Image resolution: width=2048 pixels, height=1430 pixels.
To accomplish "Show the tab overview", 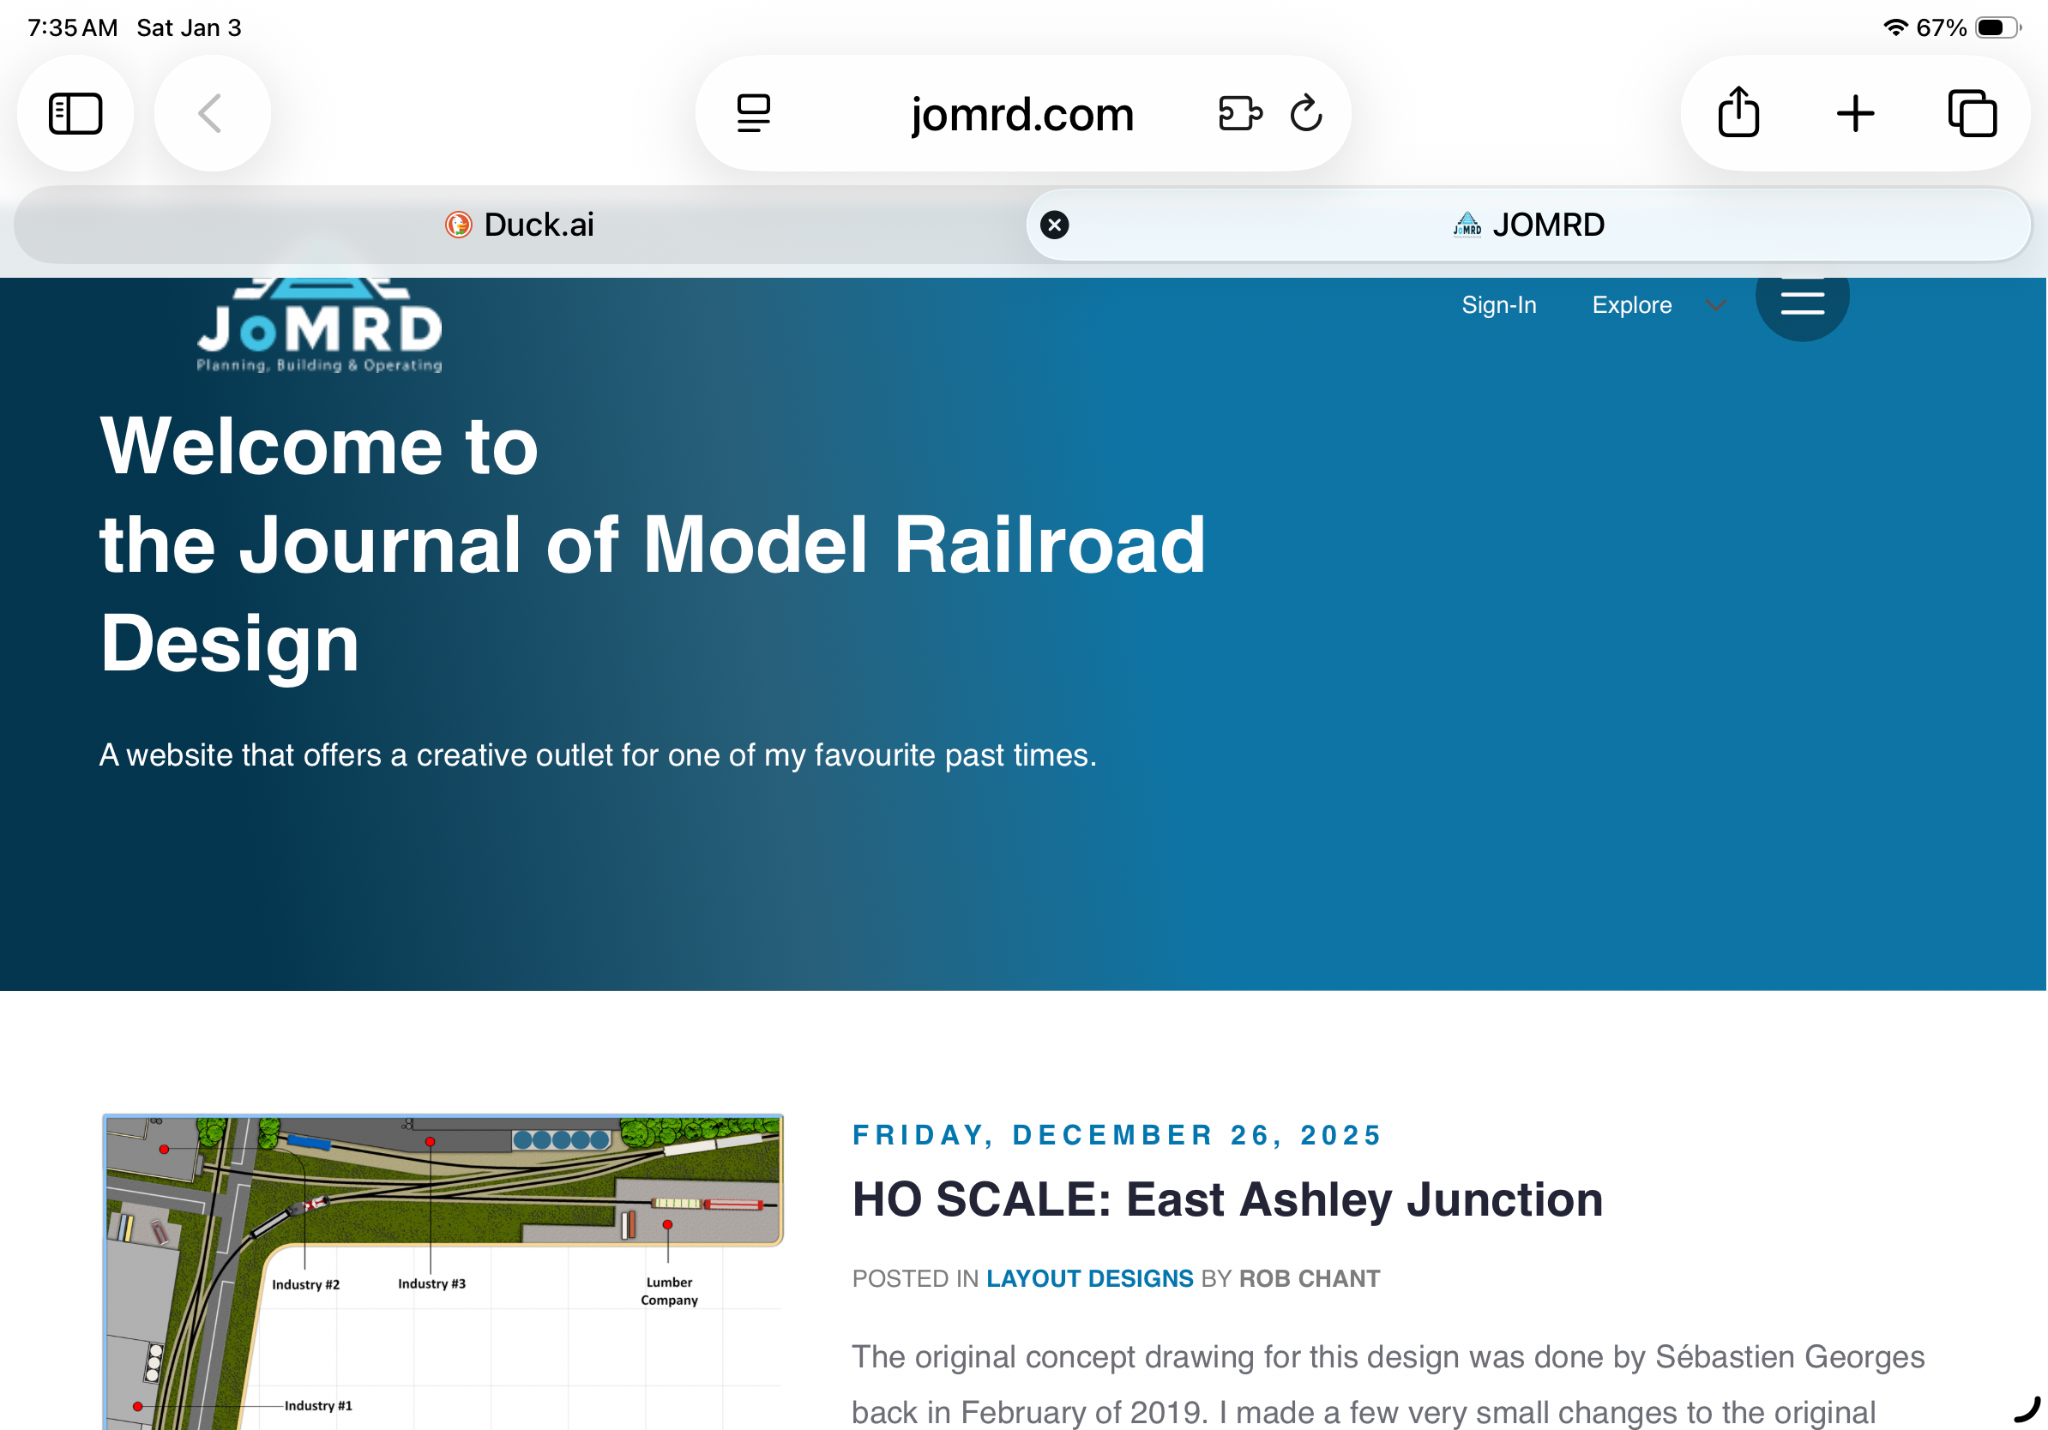I will pos(1972,113).
